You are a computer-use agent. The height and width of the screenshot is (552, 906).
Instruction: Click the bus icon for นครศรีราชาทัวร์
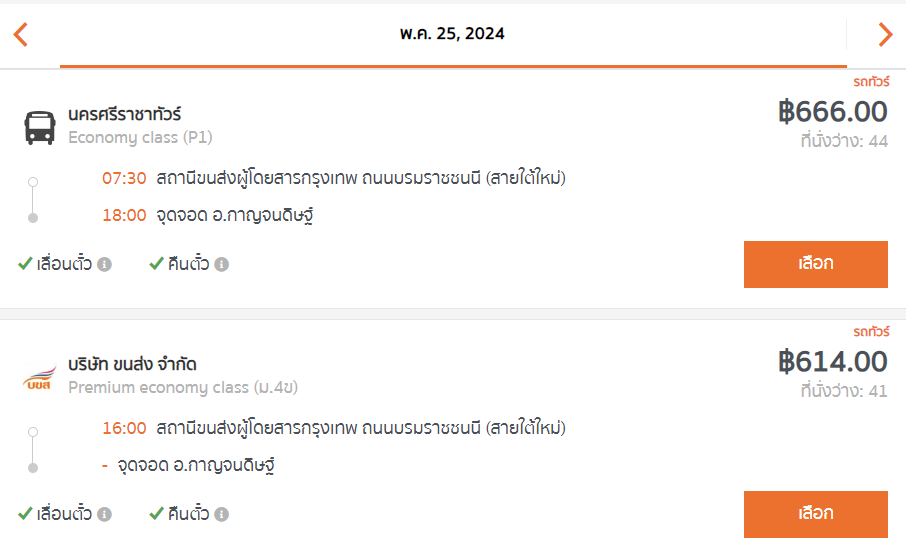coord(40,128)
